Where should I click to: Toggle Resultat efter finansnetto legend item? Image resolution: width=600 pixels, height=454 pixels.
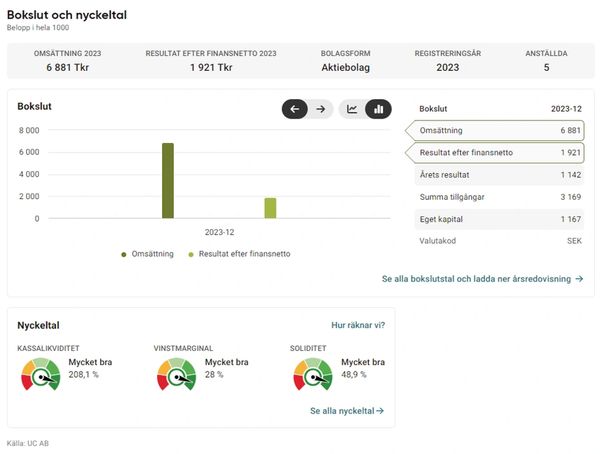pos(239,254)
